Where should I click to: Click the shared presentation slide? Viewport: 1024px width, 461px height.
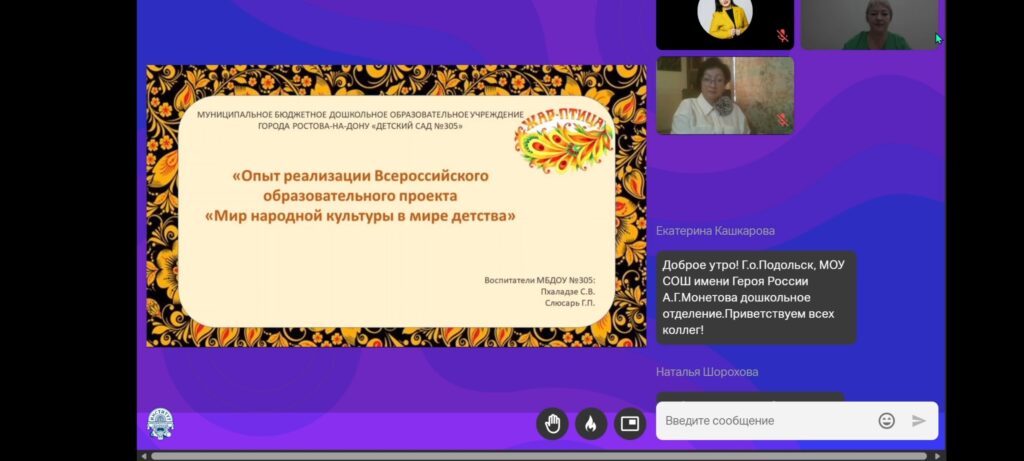click(x=396, y=206)
